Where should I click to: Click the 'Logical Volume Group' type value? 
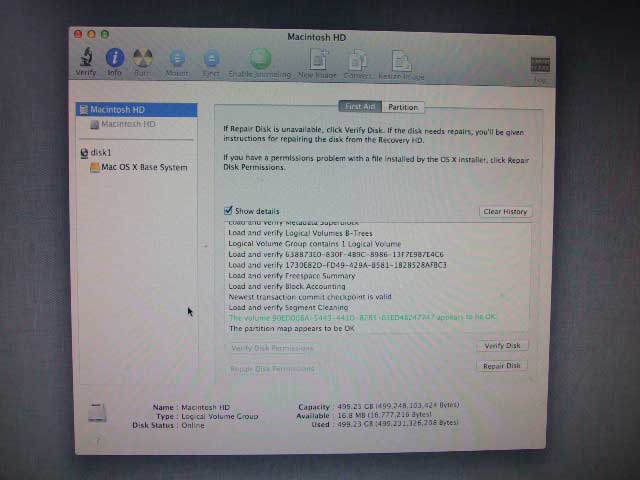click(220, 416)
